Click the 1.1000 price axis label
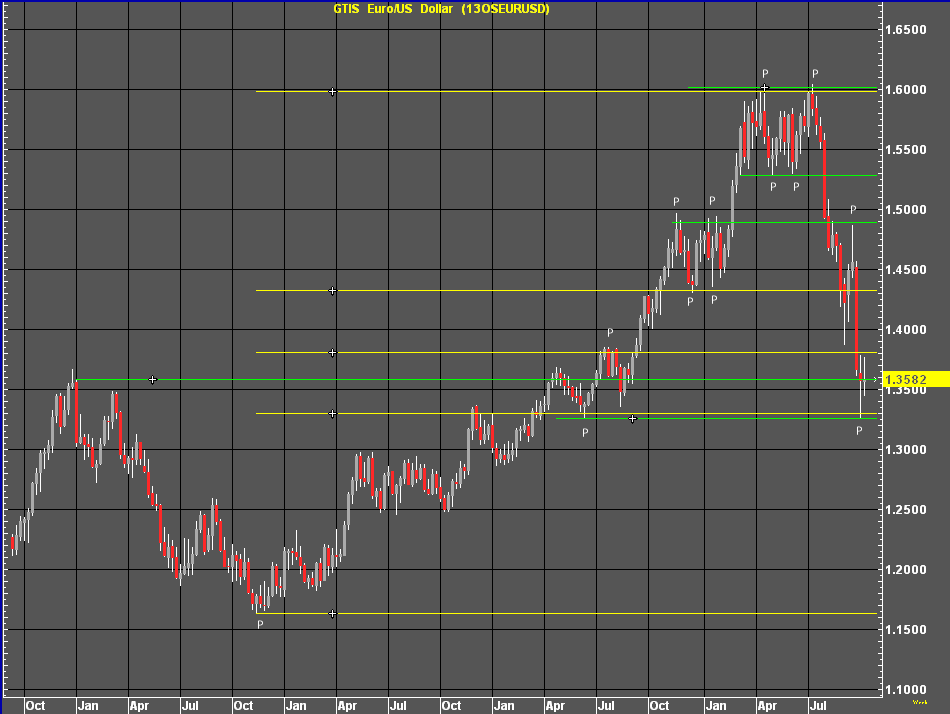The width and height of the screenshot is (950, 714). tap(905, 690)
